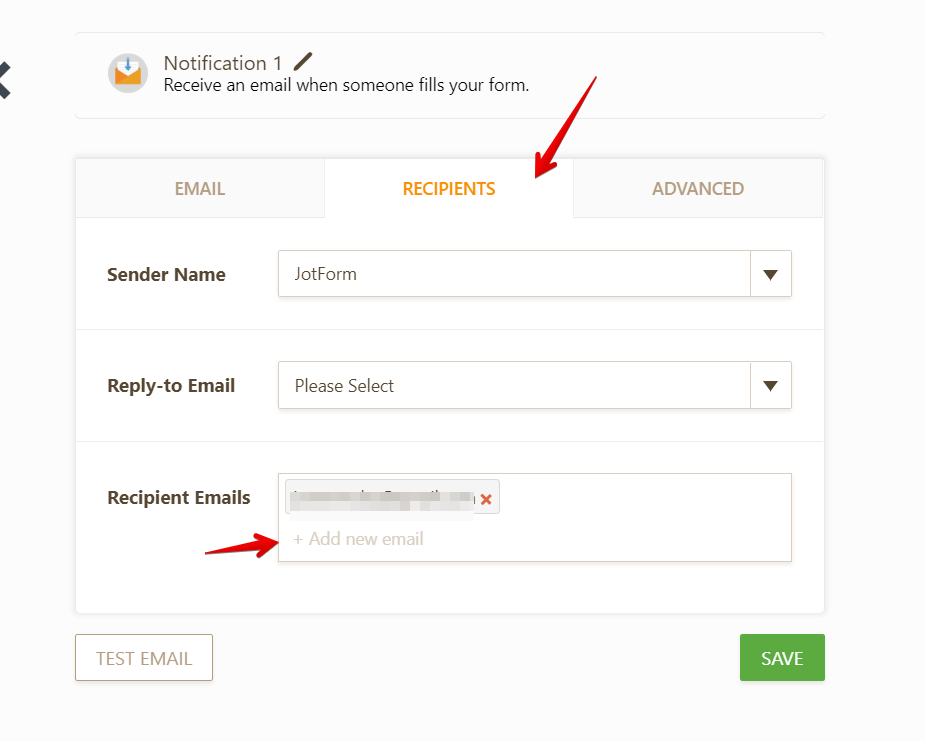Open the Please Select reply-to field
Viewport: 925px width, 741px height.
click(x=514, y=385)
